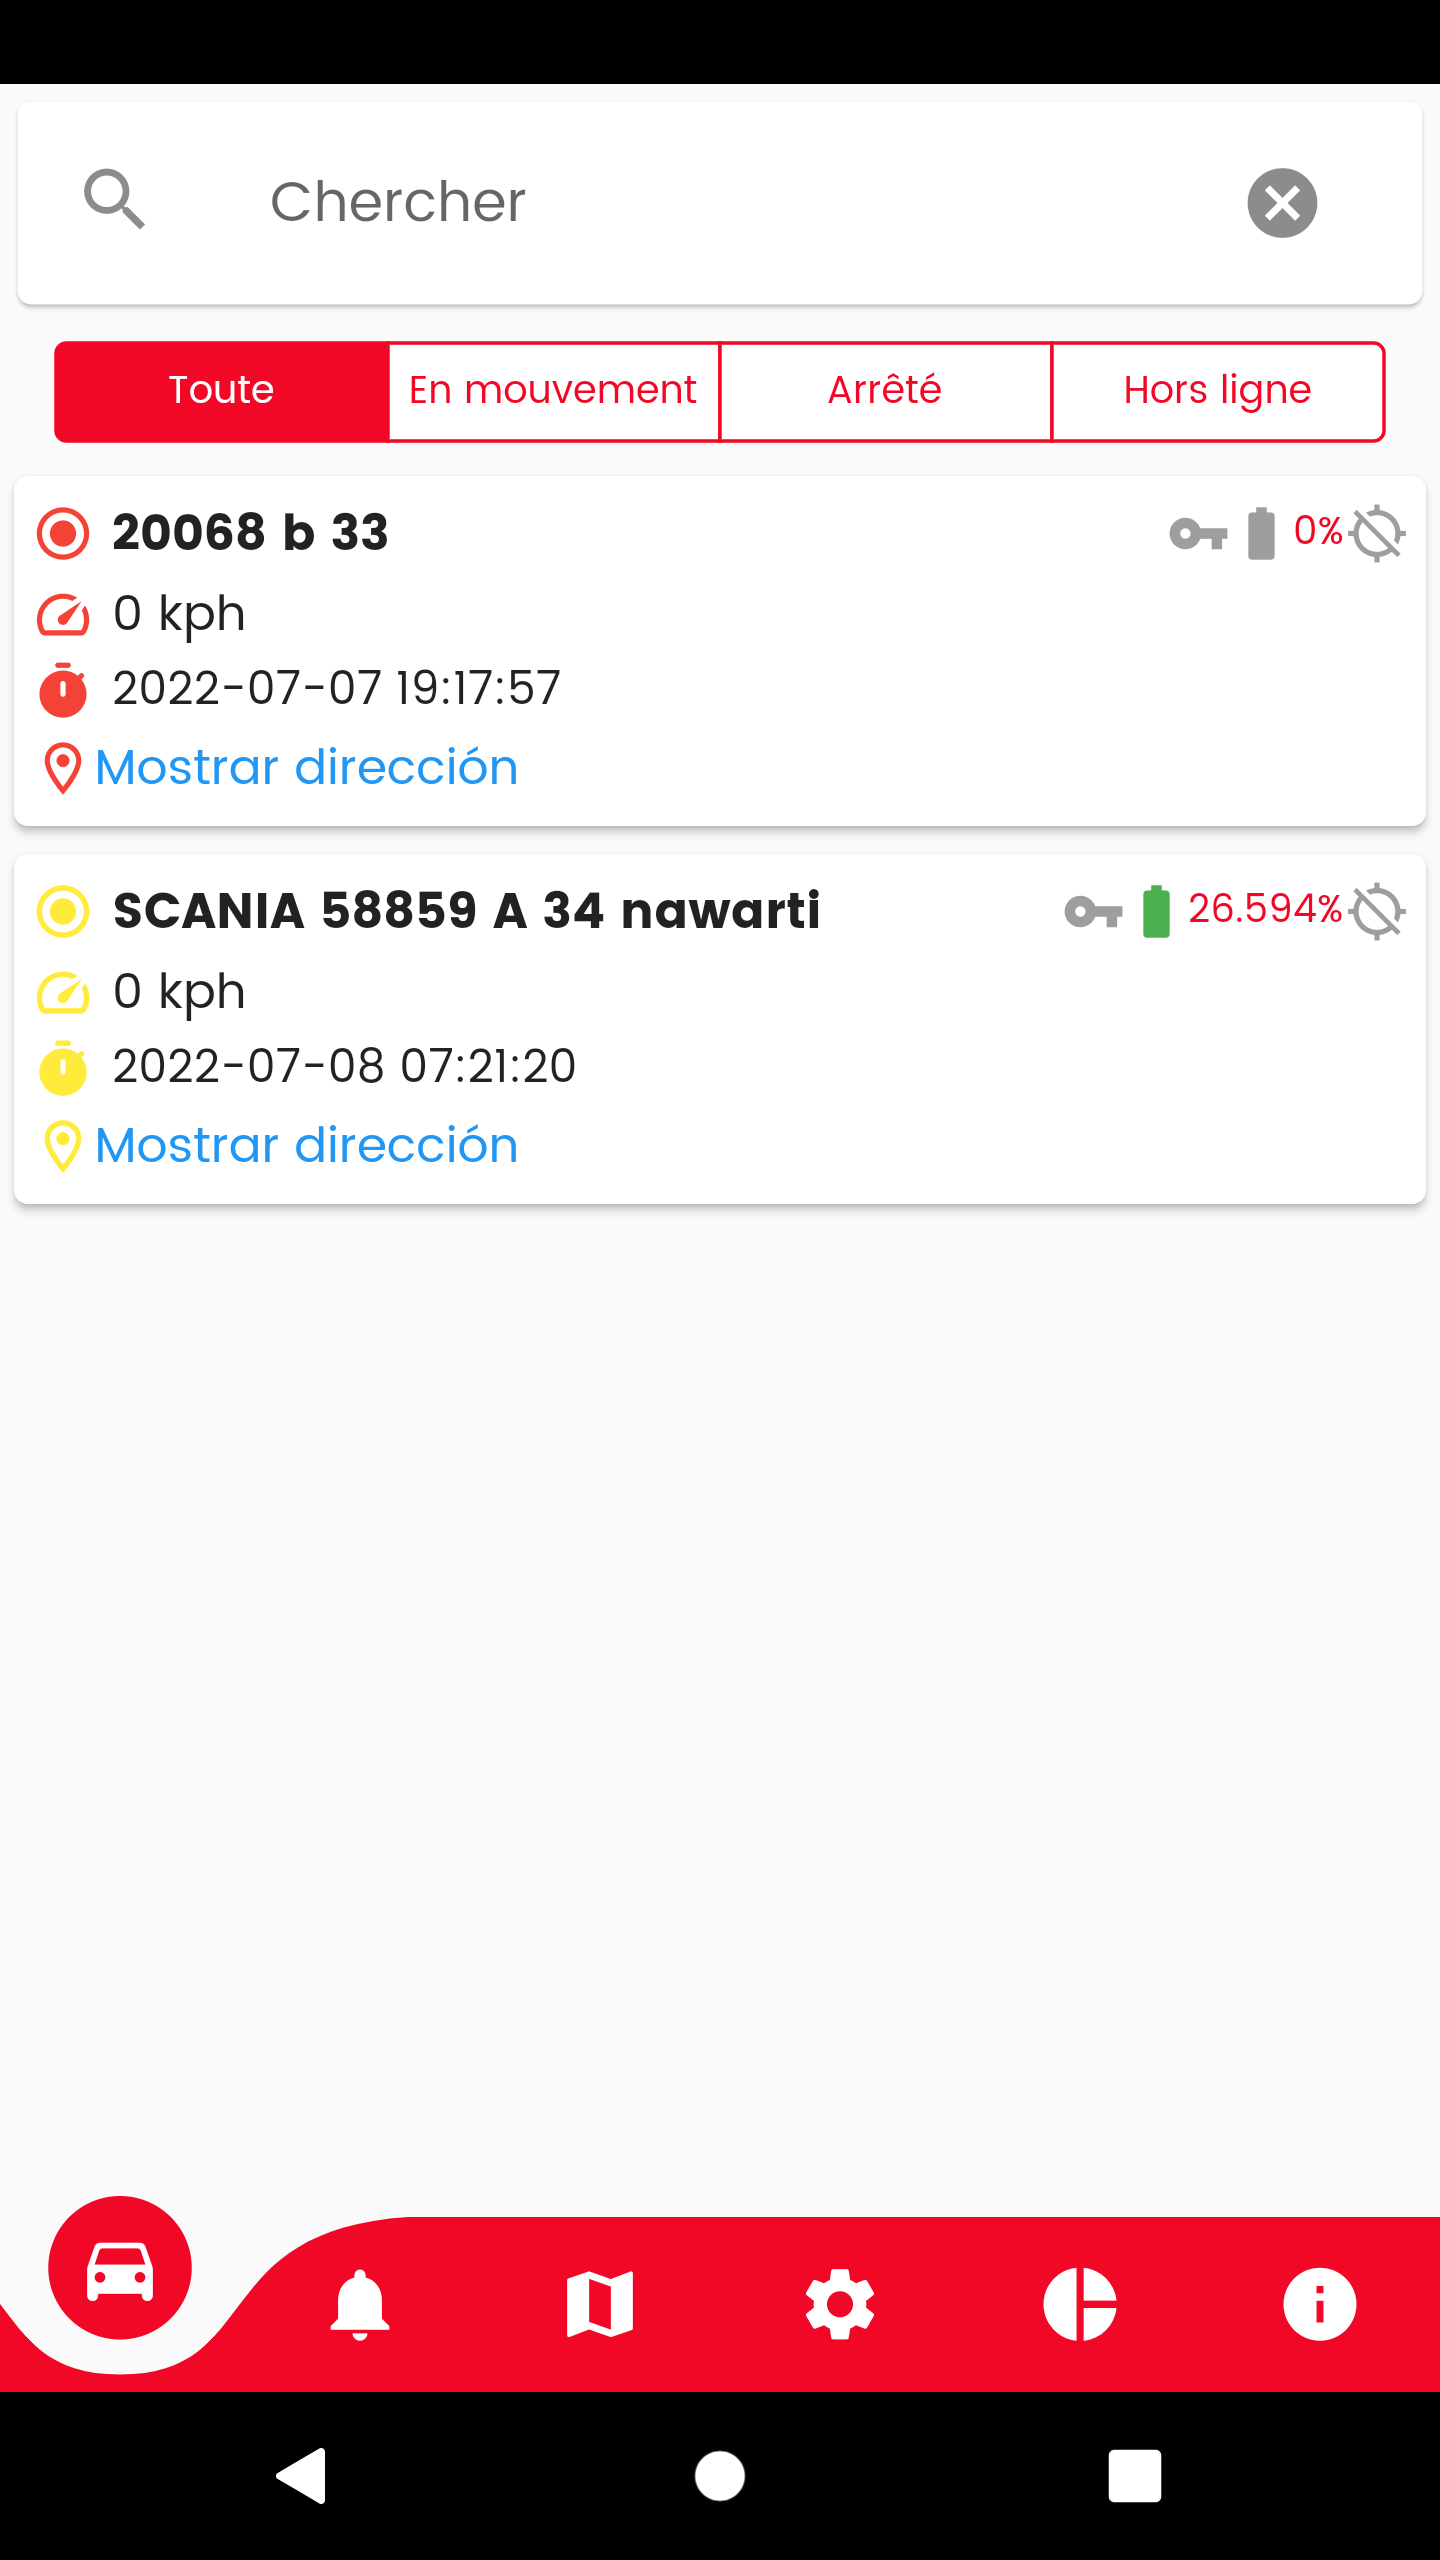Open the info icon in bottom bar
This screenshot has width=1440, height=2560.
(1320, 2304)
